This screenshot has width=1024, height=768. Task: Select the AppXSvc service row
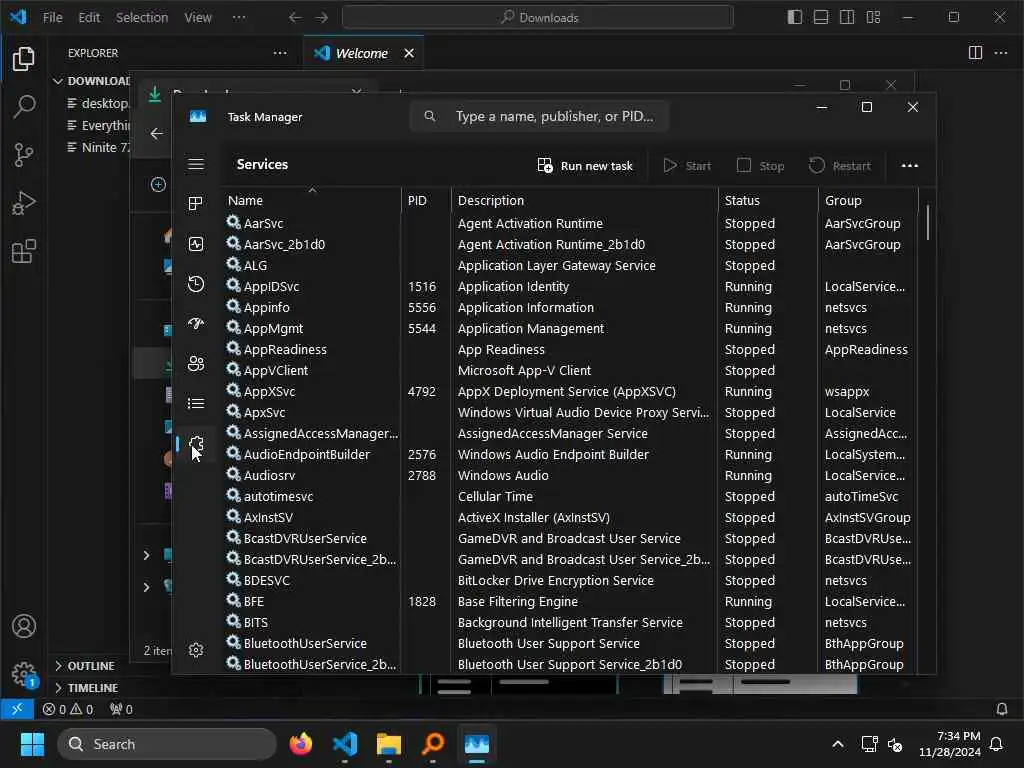570,391
